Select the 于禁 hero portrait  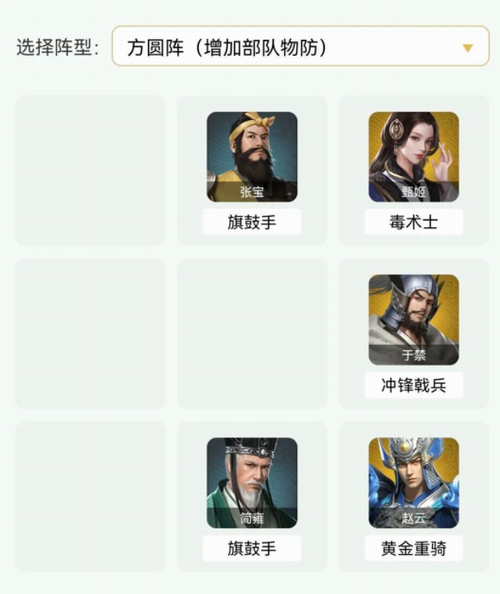414,320
